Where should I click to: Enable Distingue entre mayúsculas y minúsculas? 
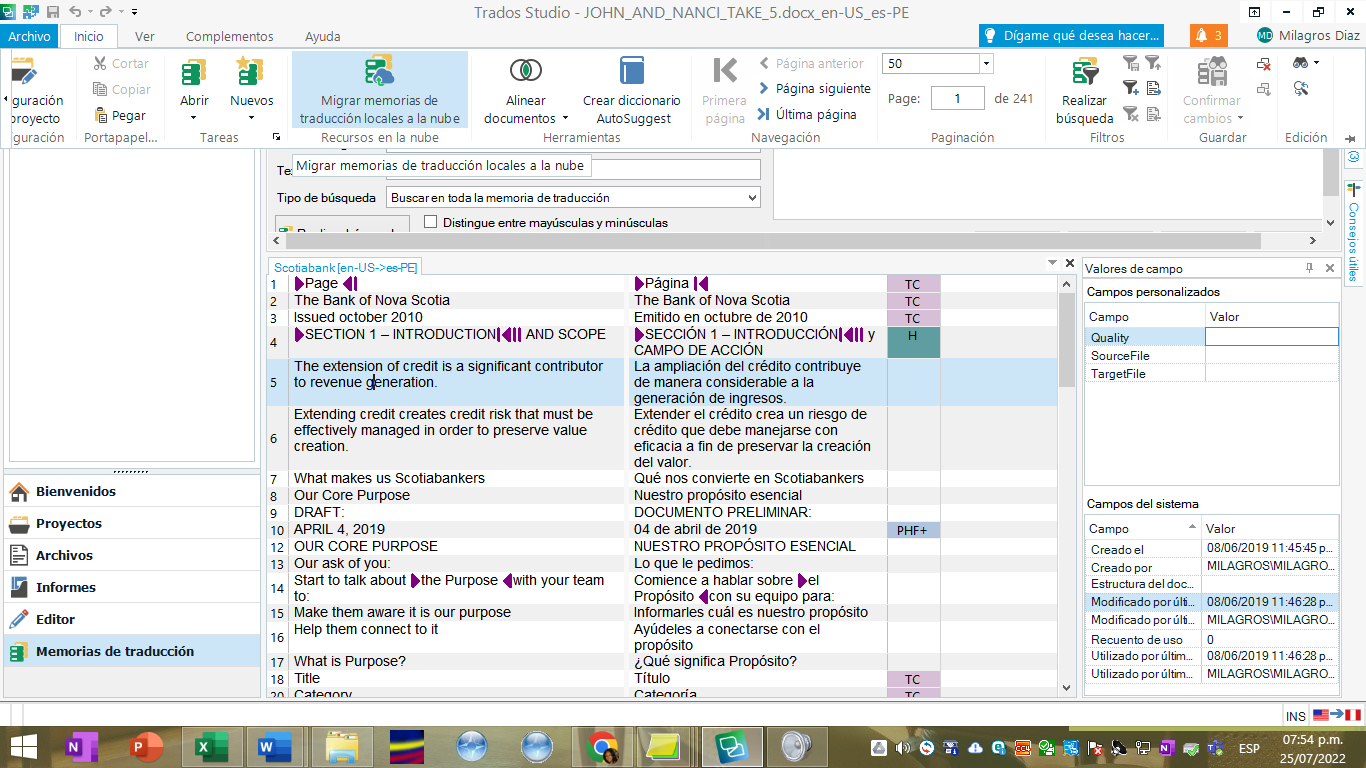(431, 221)
